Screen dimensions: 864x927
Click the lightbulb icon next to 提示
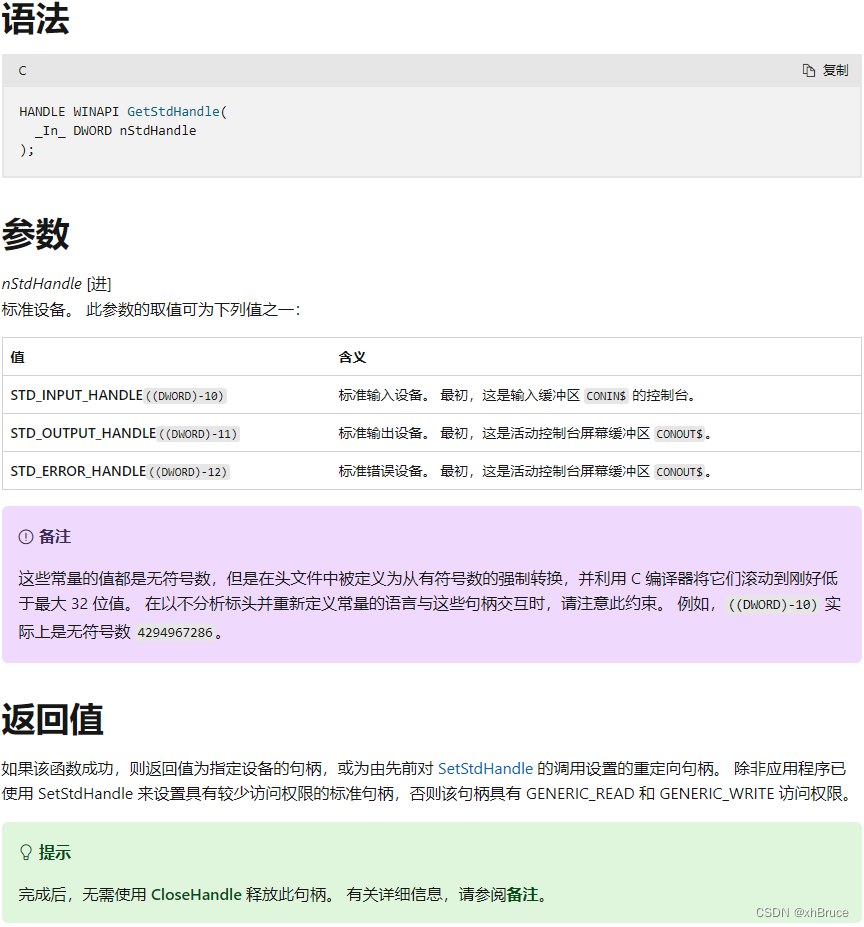tap(26, 852)
